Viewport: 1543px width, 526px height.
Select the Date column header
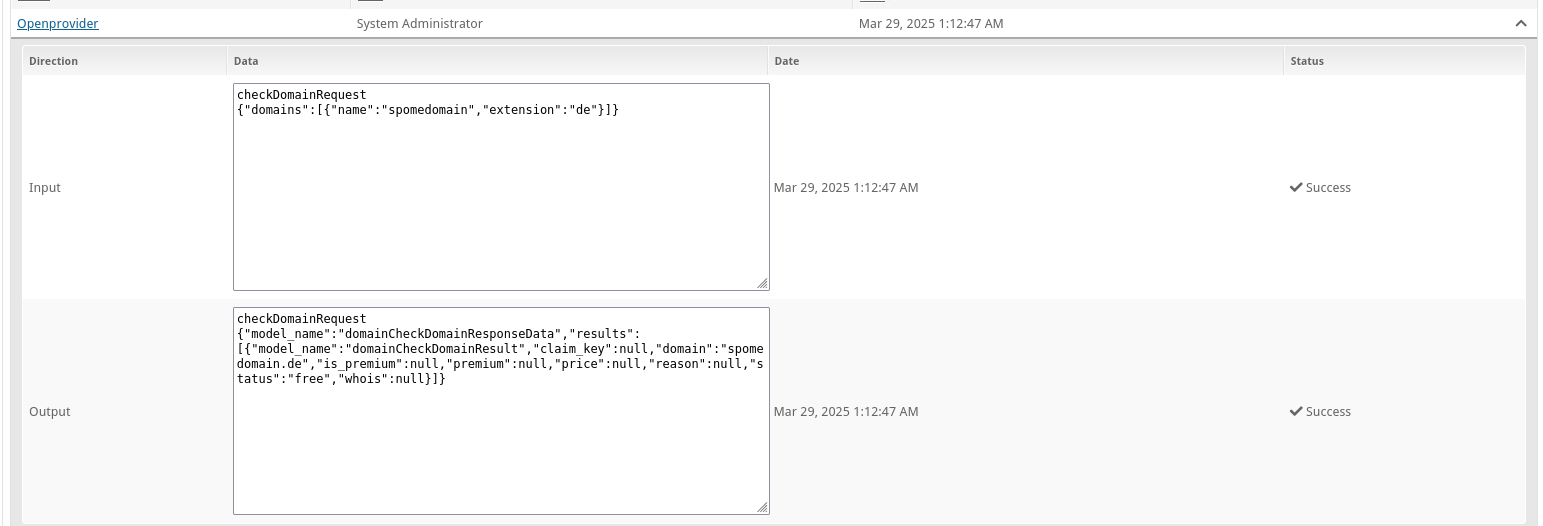(787, 61)
